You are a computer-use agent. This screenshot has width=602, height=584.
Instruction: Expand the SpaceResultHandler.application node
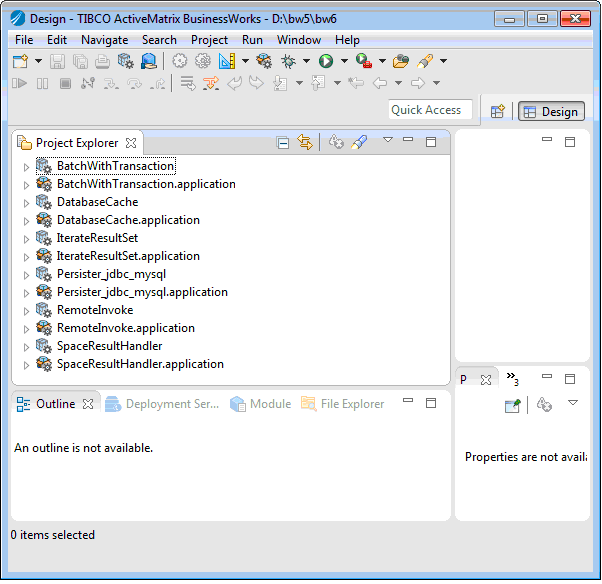[26, 365]
